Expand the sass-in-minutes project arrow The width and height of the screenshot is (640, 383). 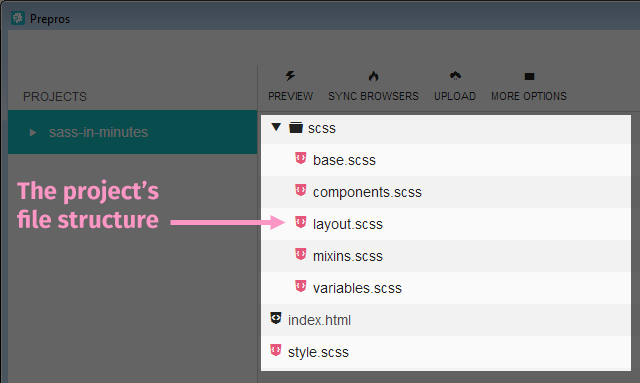pos(33,132)
